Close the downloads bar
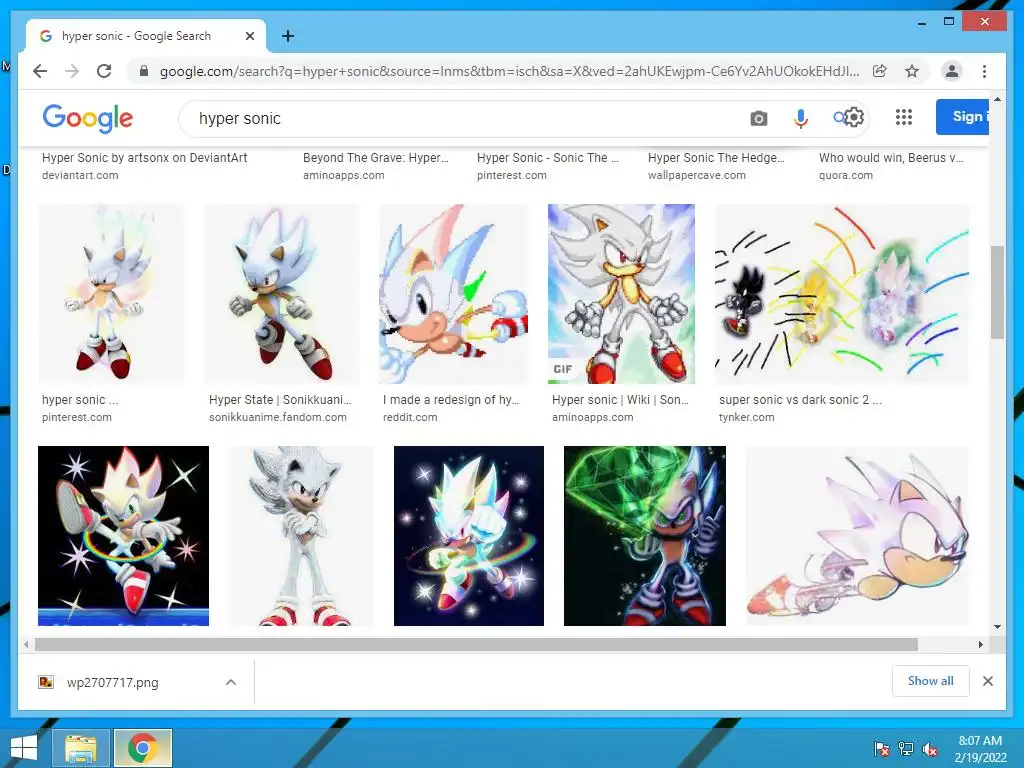This screenshot has height=768, width=1024. pos(987,681)
